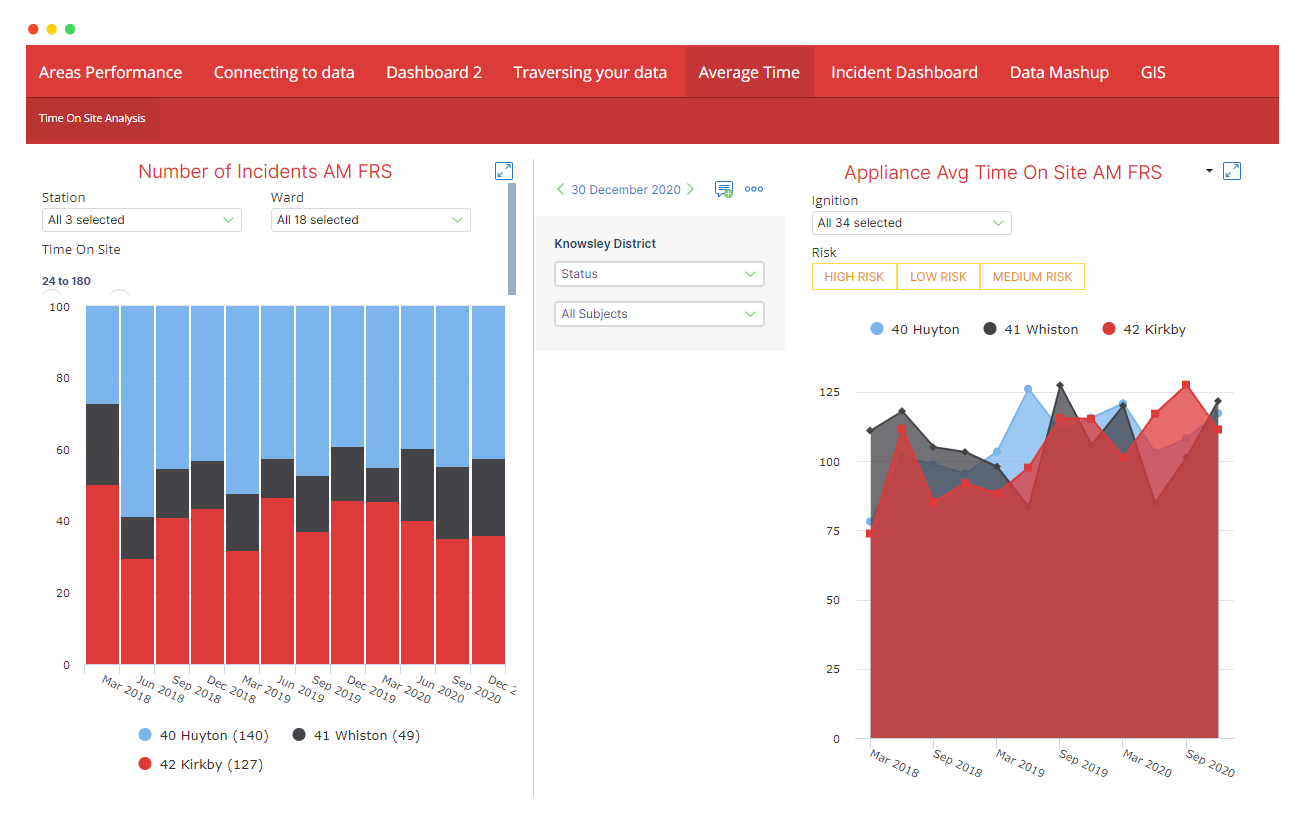Expand the Appliance Avg Time chart fullscreen

point(1232,171)
